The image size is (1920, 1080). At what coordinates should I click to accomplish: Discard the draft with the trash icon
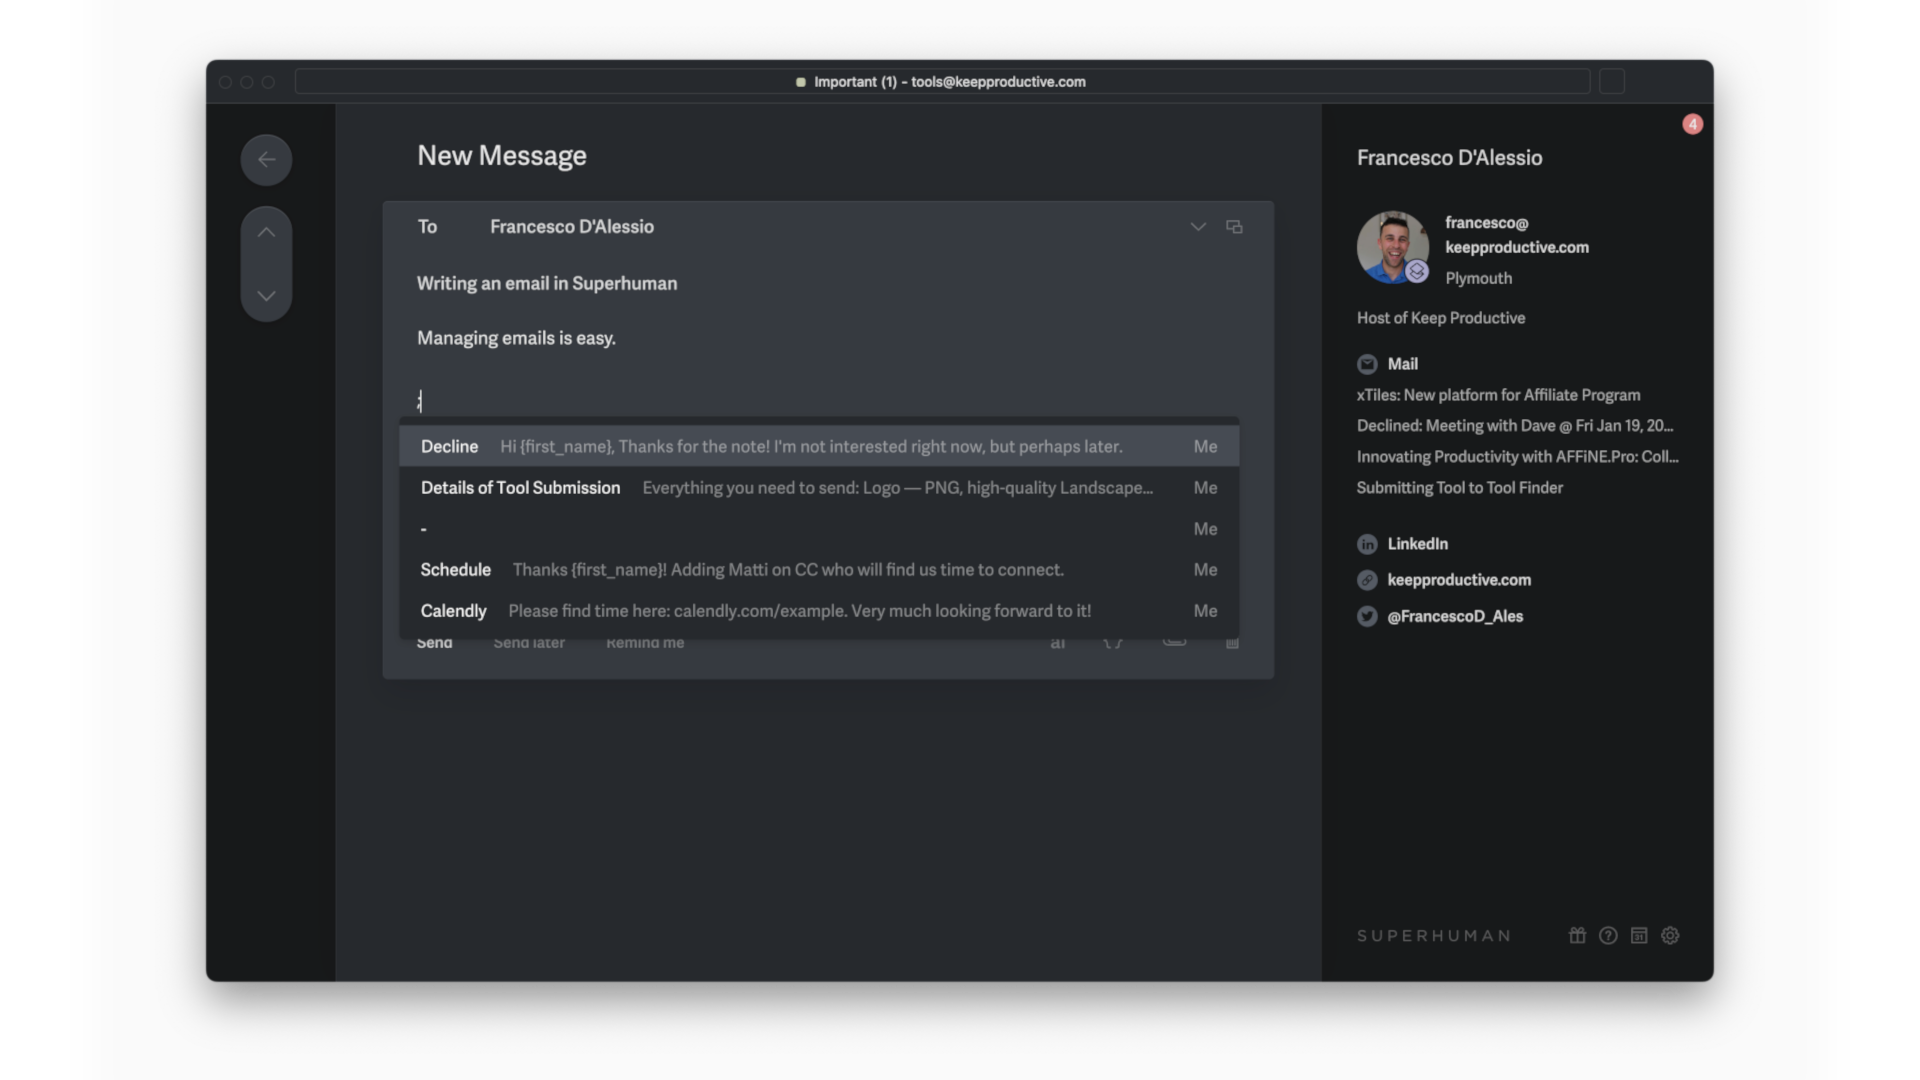point(1232,644)
